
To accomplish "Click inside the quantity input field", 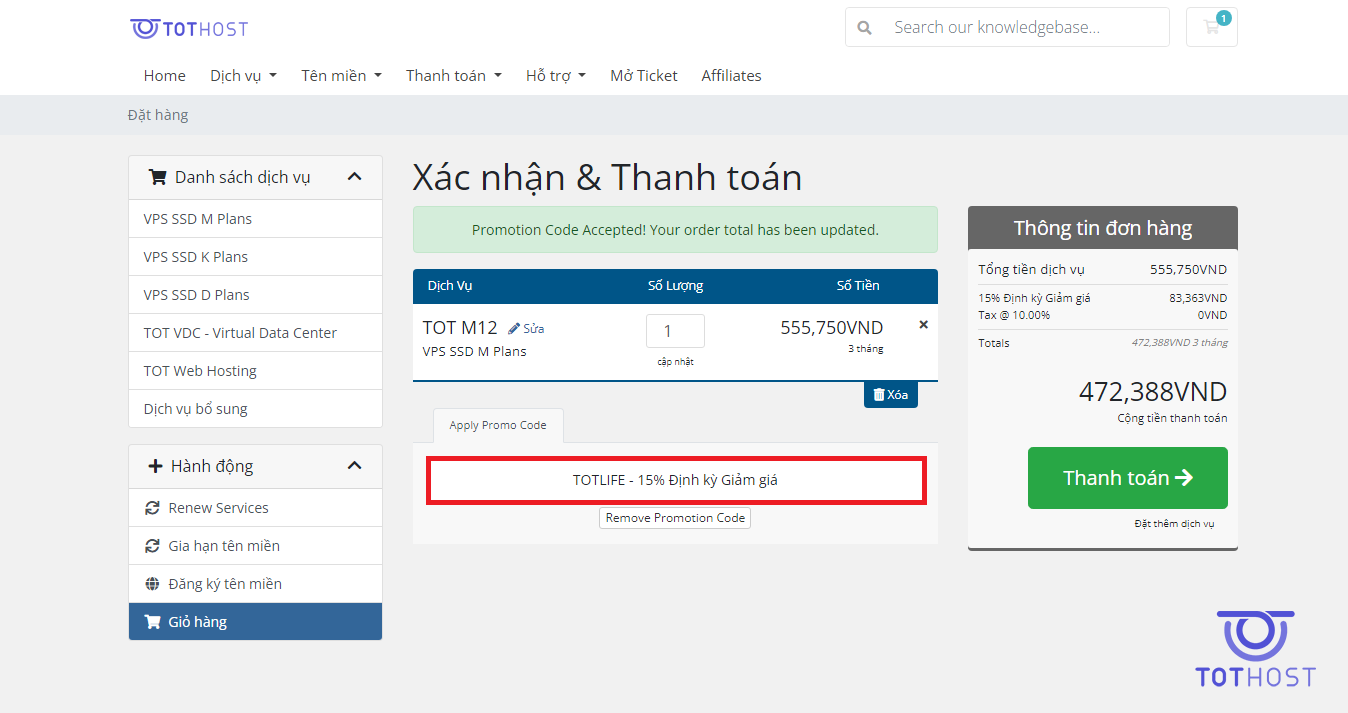I will pos(675,330).
